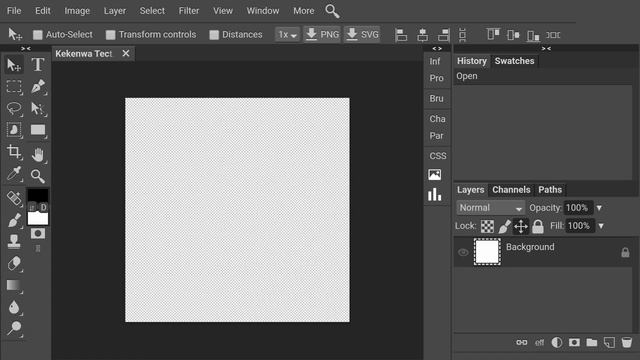640x360 pixels.
Task: Toggle lock all padlock
Action: point(538,226)
